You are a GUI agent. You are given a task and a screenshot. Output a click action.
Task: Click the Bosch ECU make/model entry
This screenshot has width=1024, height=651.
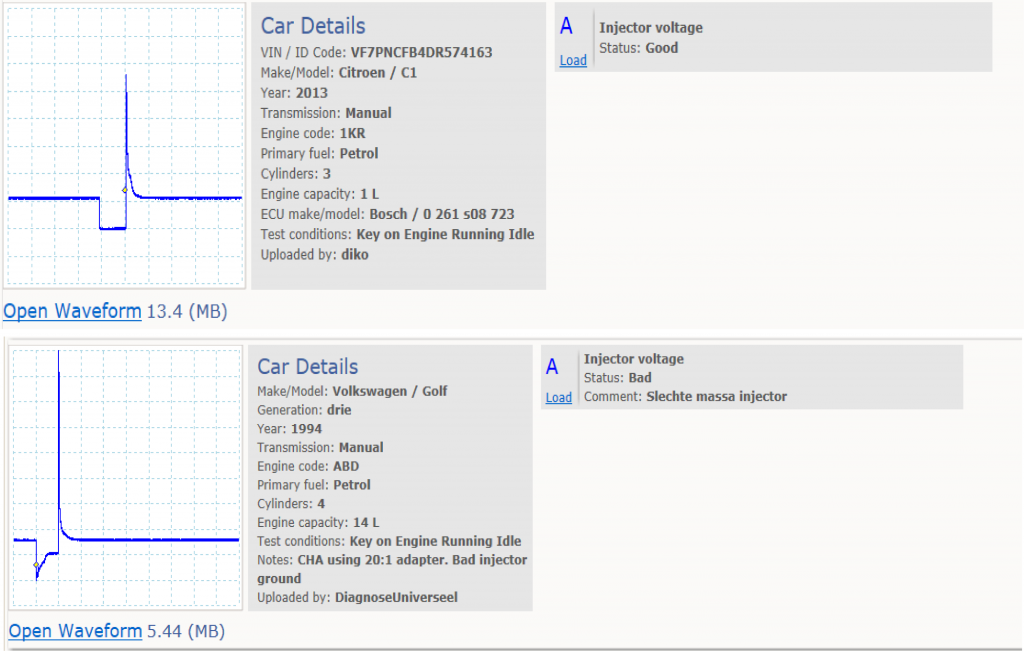click(x=387, y=214)
